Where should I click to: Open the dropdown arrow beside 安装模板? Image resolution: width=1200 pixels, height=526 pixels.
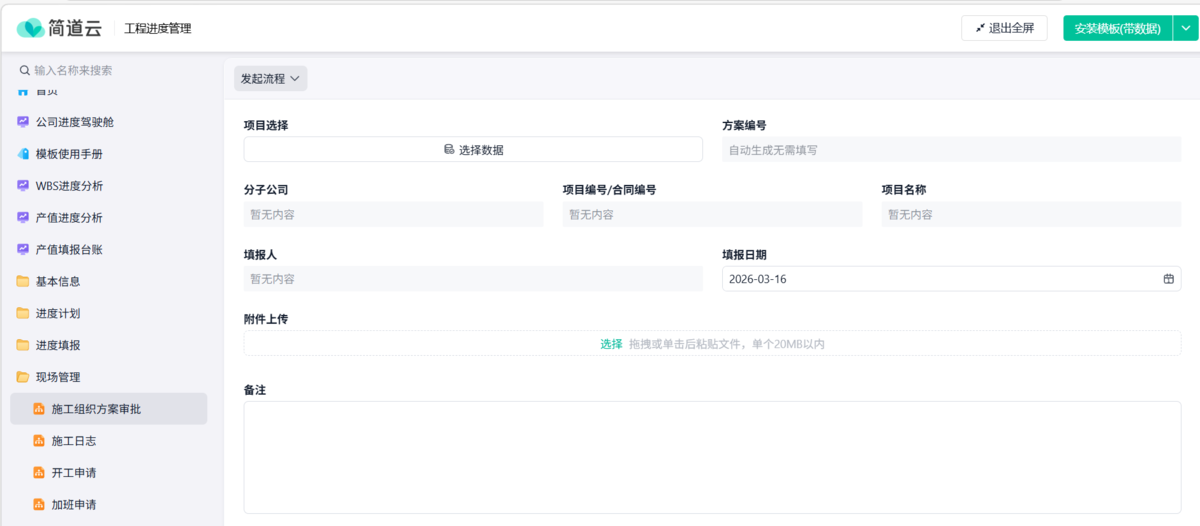point(1185,28)
